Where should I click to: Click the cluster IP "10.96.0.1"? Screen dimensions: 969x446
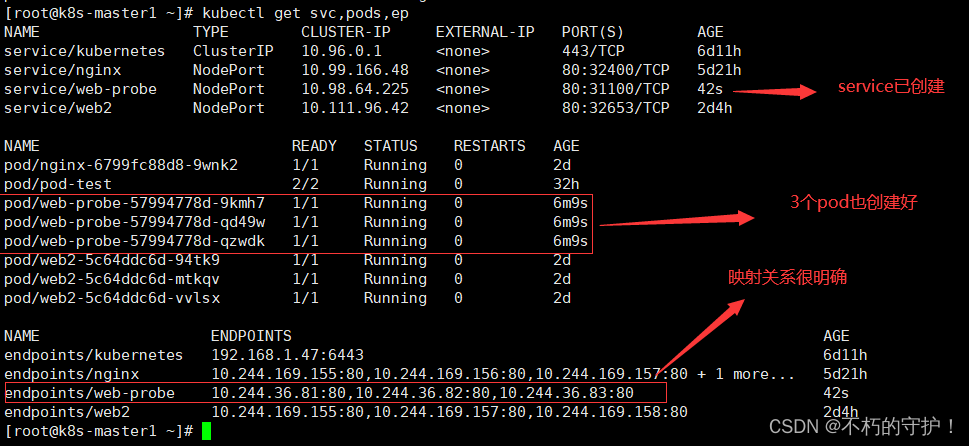[x=342, y=51]
